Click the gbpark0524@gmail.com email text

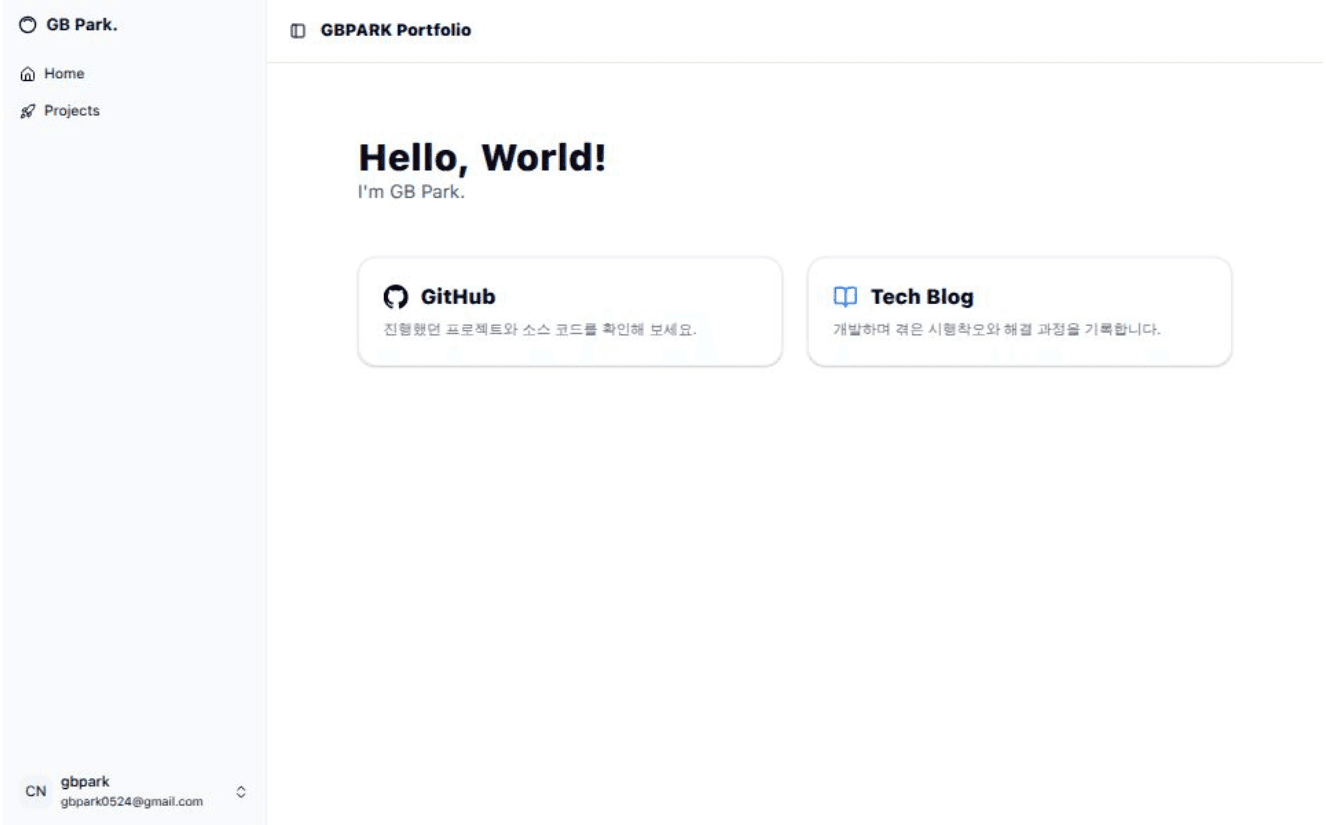[x=131, y=801]
